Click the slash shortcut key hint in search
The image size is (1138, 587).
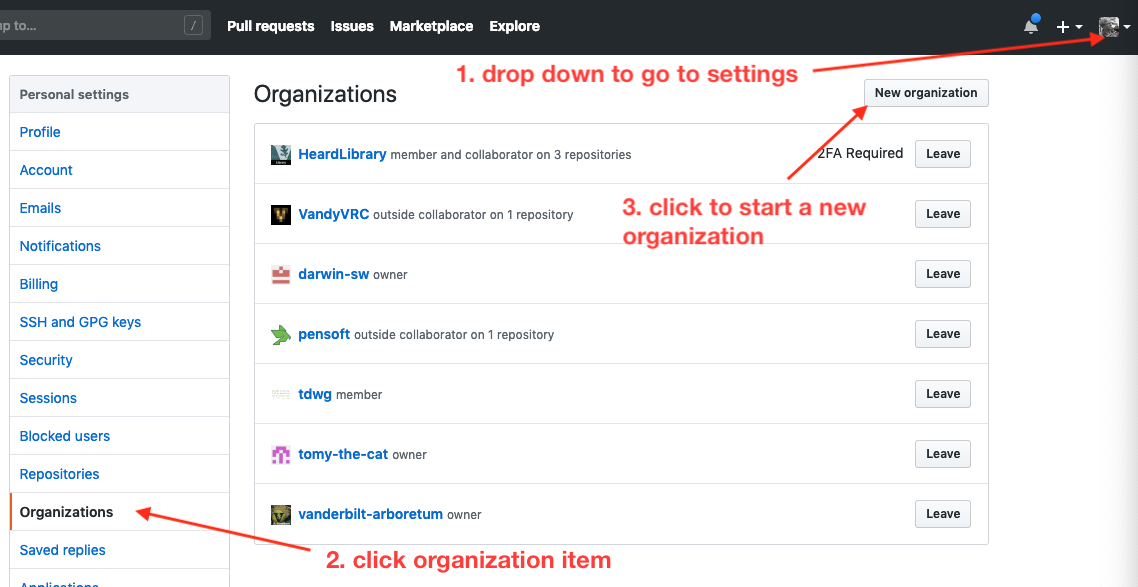(x=193, y=26)
